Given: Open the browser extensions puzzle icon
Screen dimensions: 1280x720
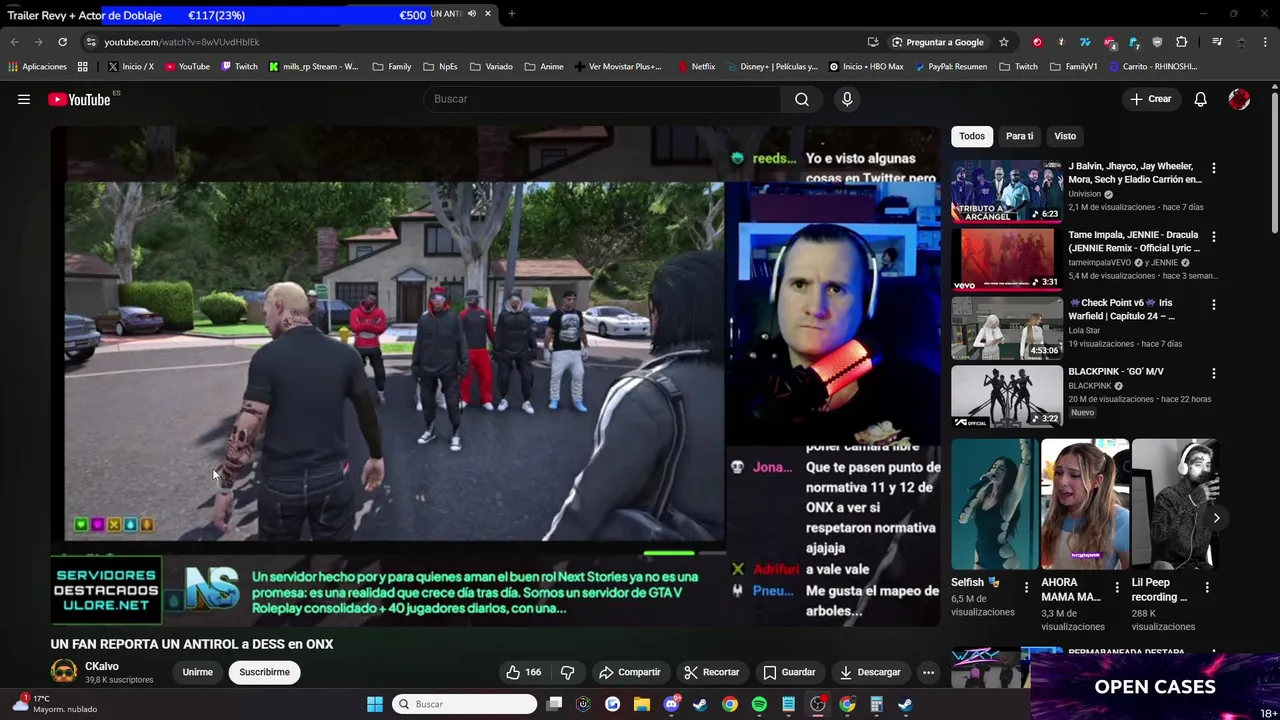Looking at the screenshot, I should click(1182, 42).
